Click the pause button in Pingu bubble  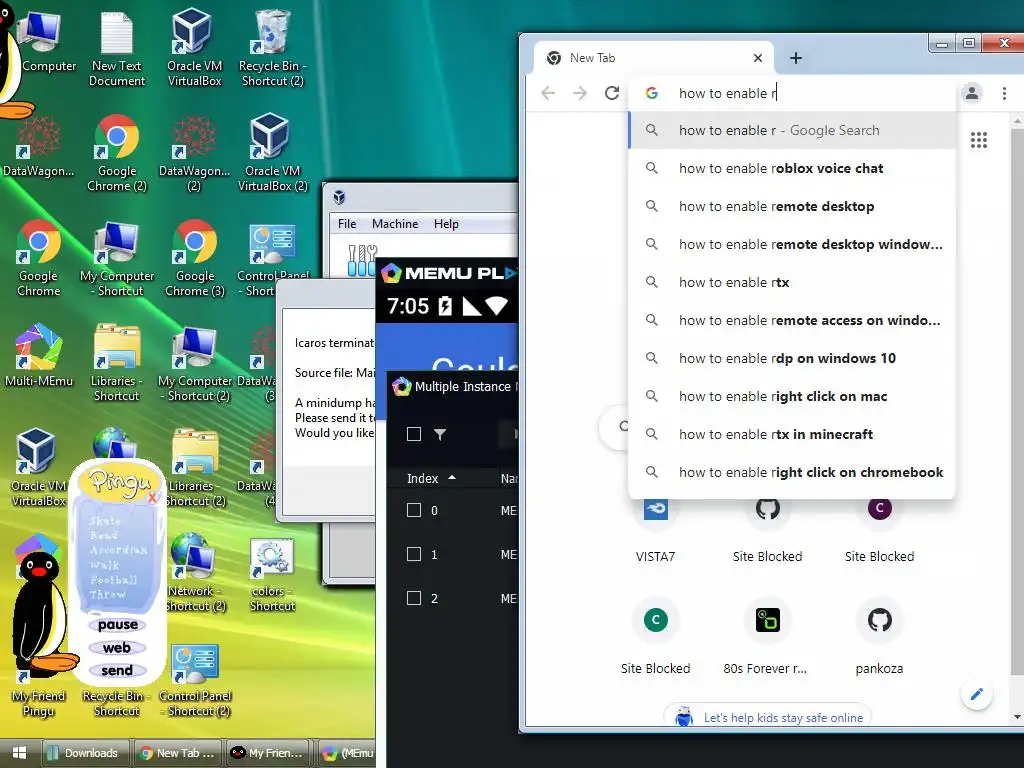pos(118,625)
